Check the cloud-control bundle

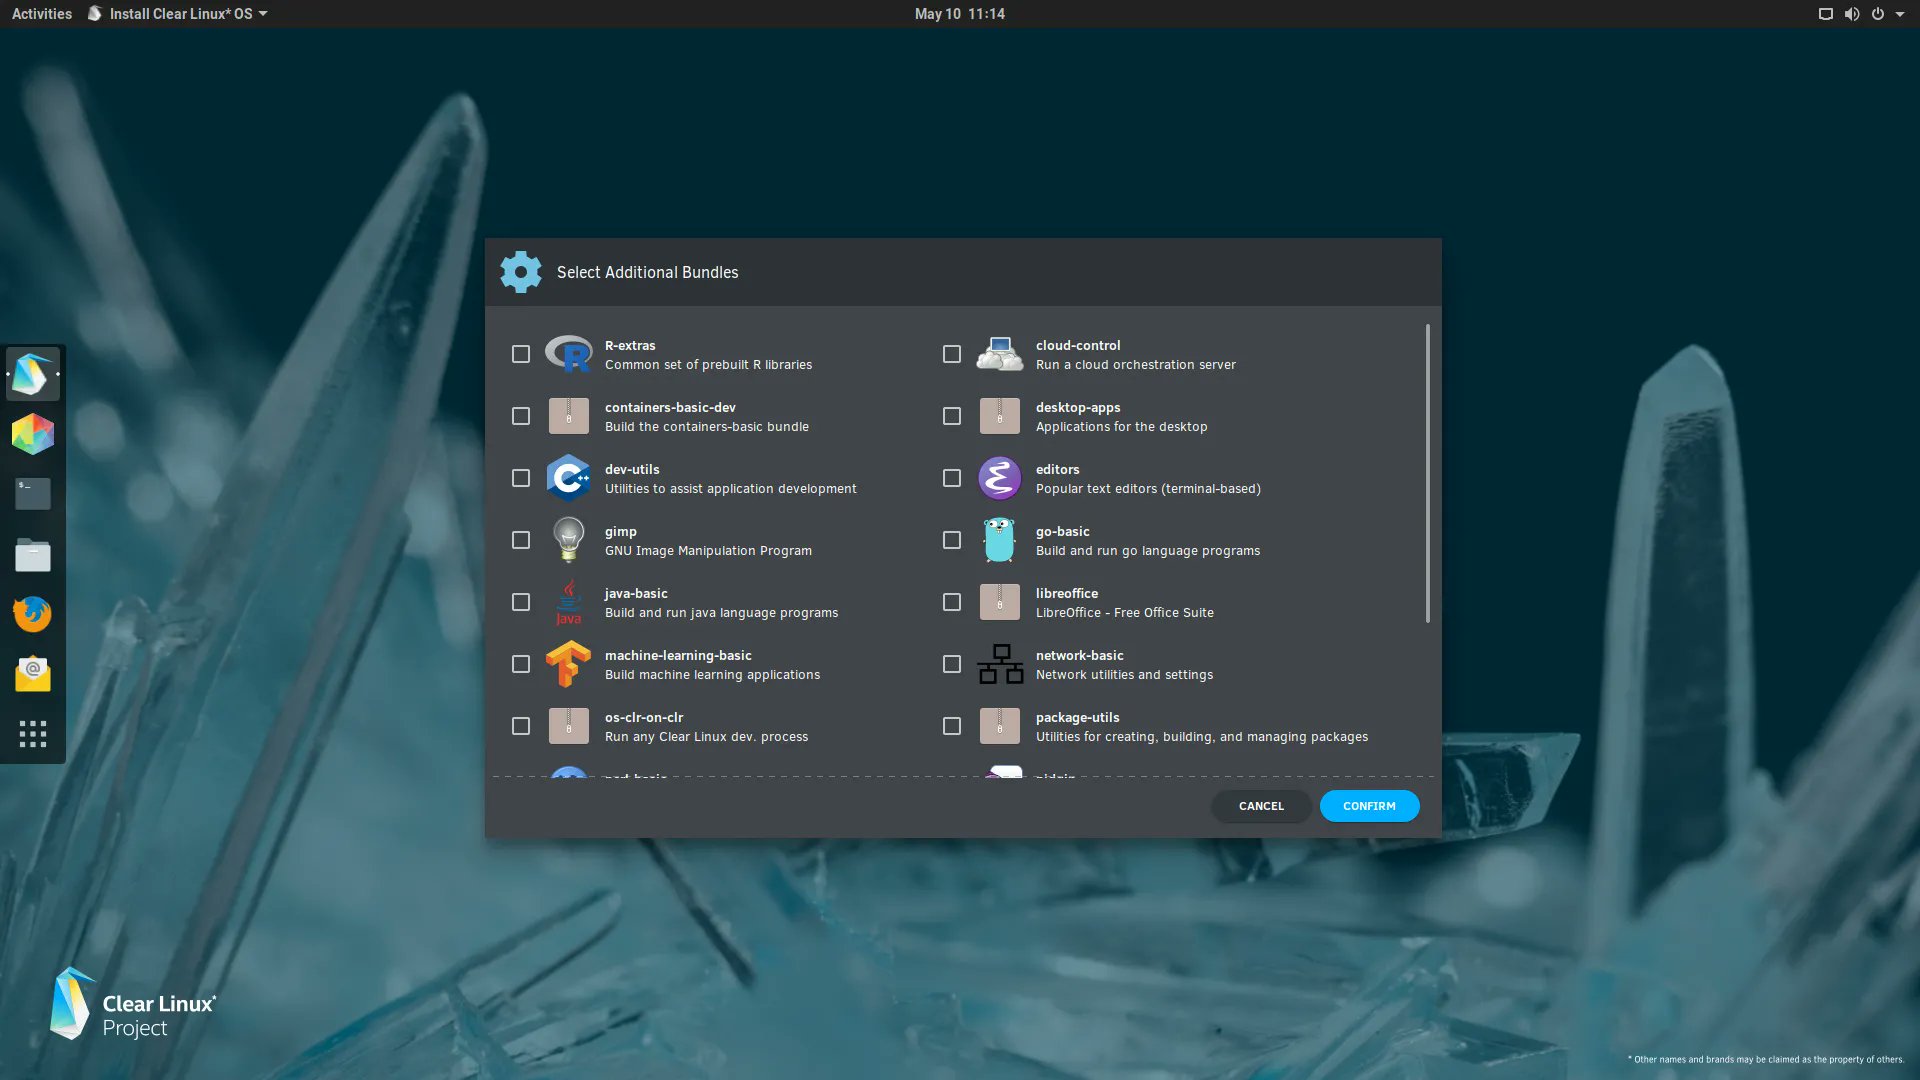click(x=951, y=354)
